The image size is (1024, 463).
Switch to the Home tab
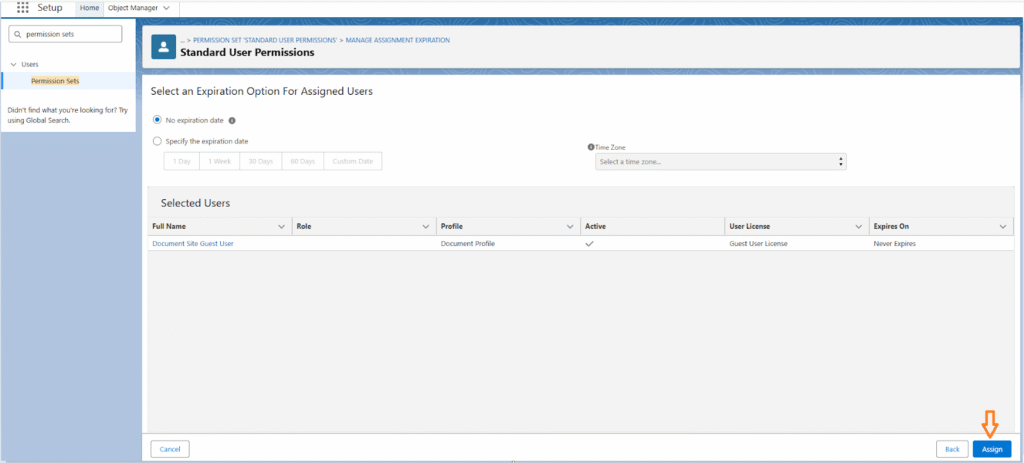point(89,7)
